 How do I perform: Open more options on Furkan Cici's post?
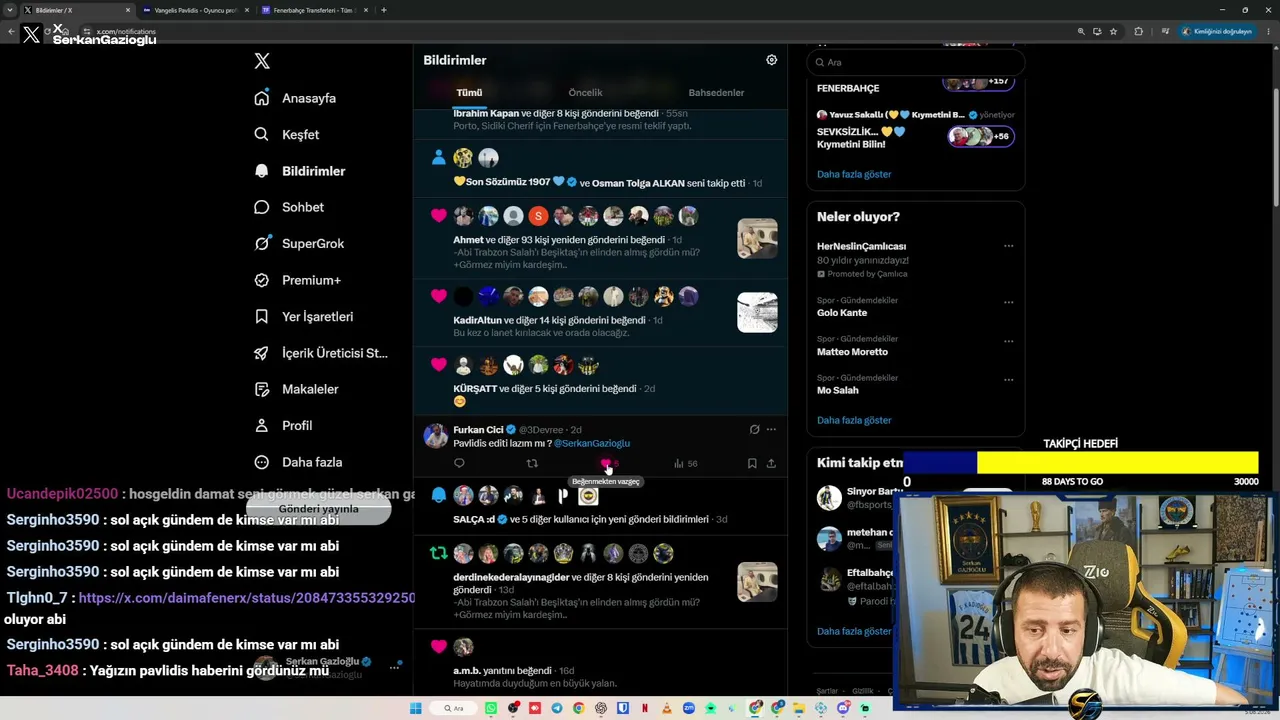tap(771, 429)
